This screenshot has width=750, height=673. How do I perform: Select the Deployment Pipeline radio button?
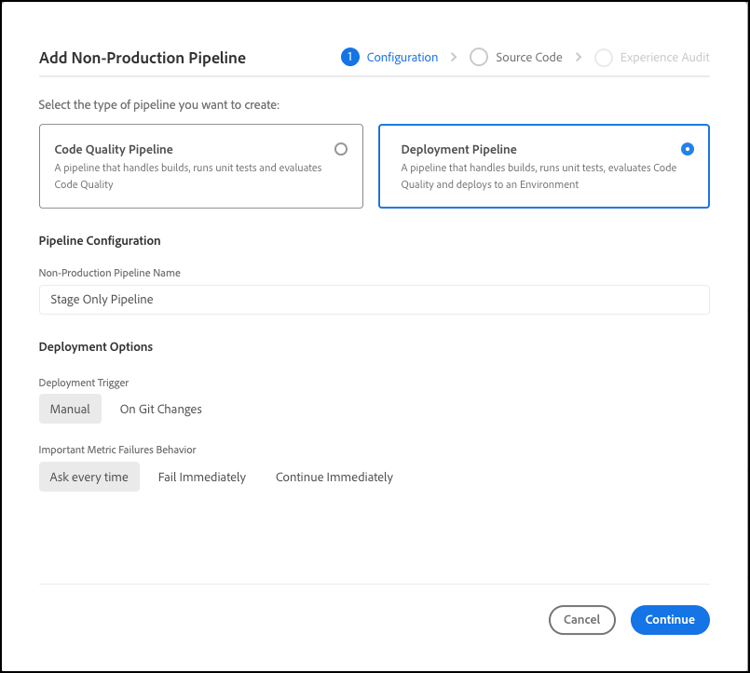pyautogui.click(x=687, y=149)
